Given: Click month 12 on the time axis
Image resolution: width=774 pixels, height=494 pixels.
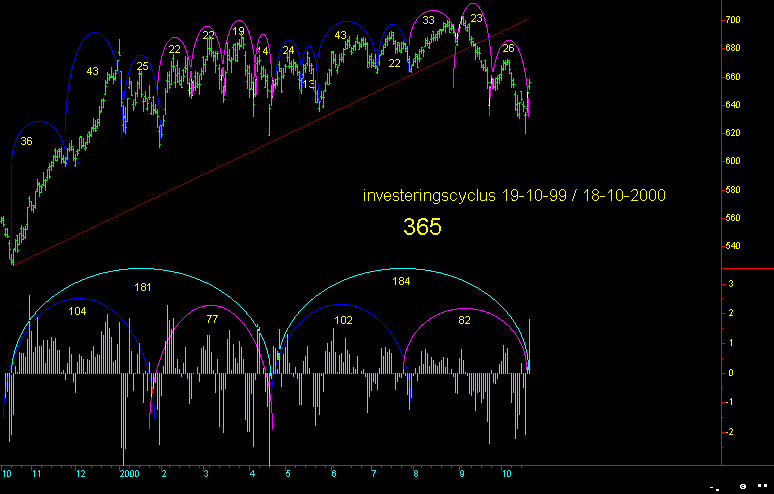Looking at the screenshot, I should [x=80, y=474].
